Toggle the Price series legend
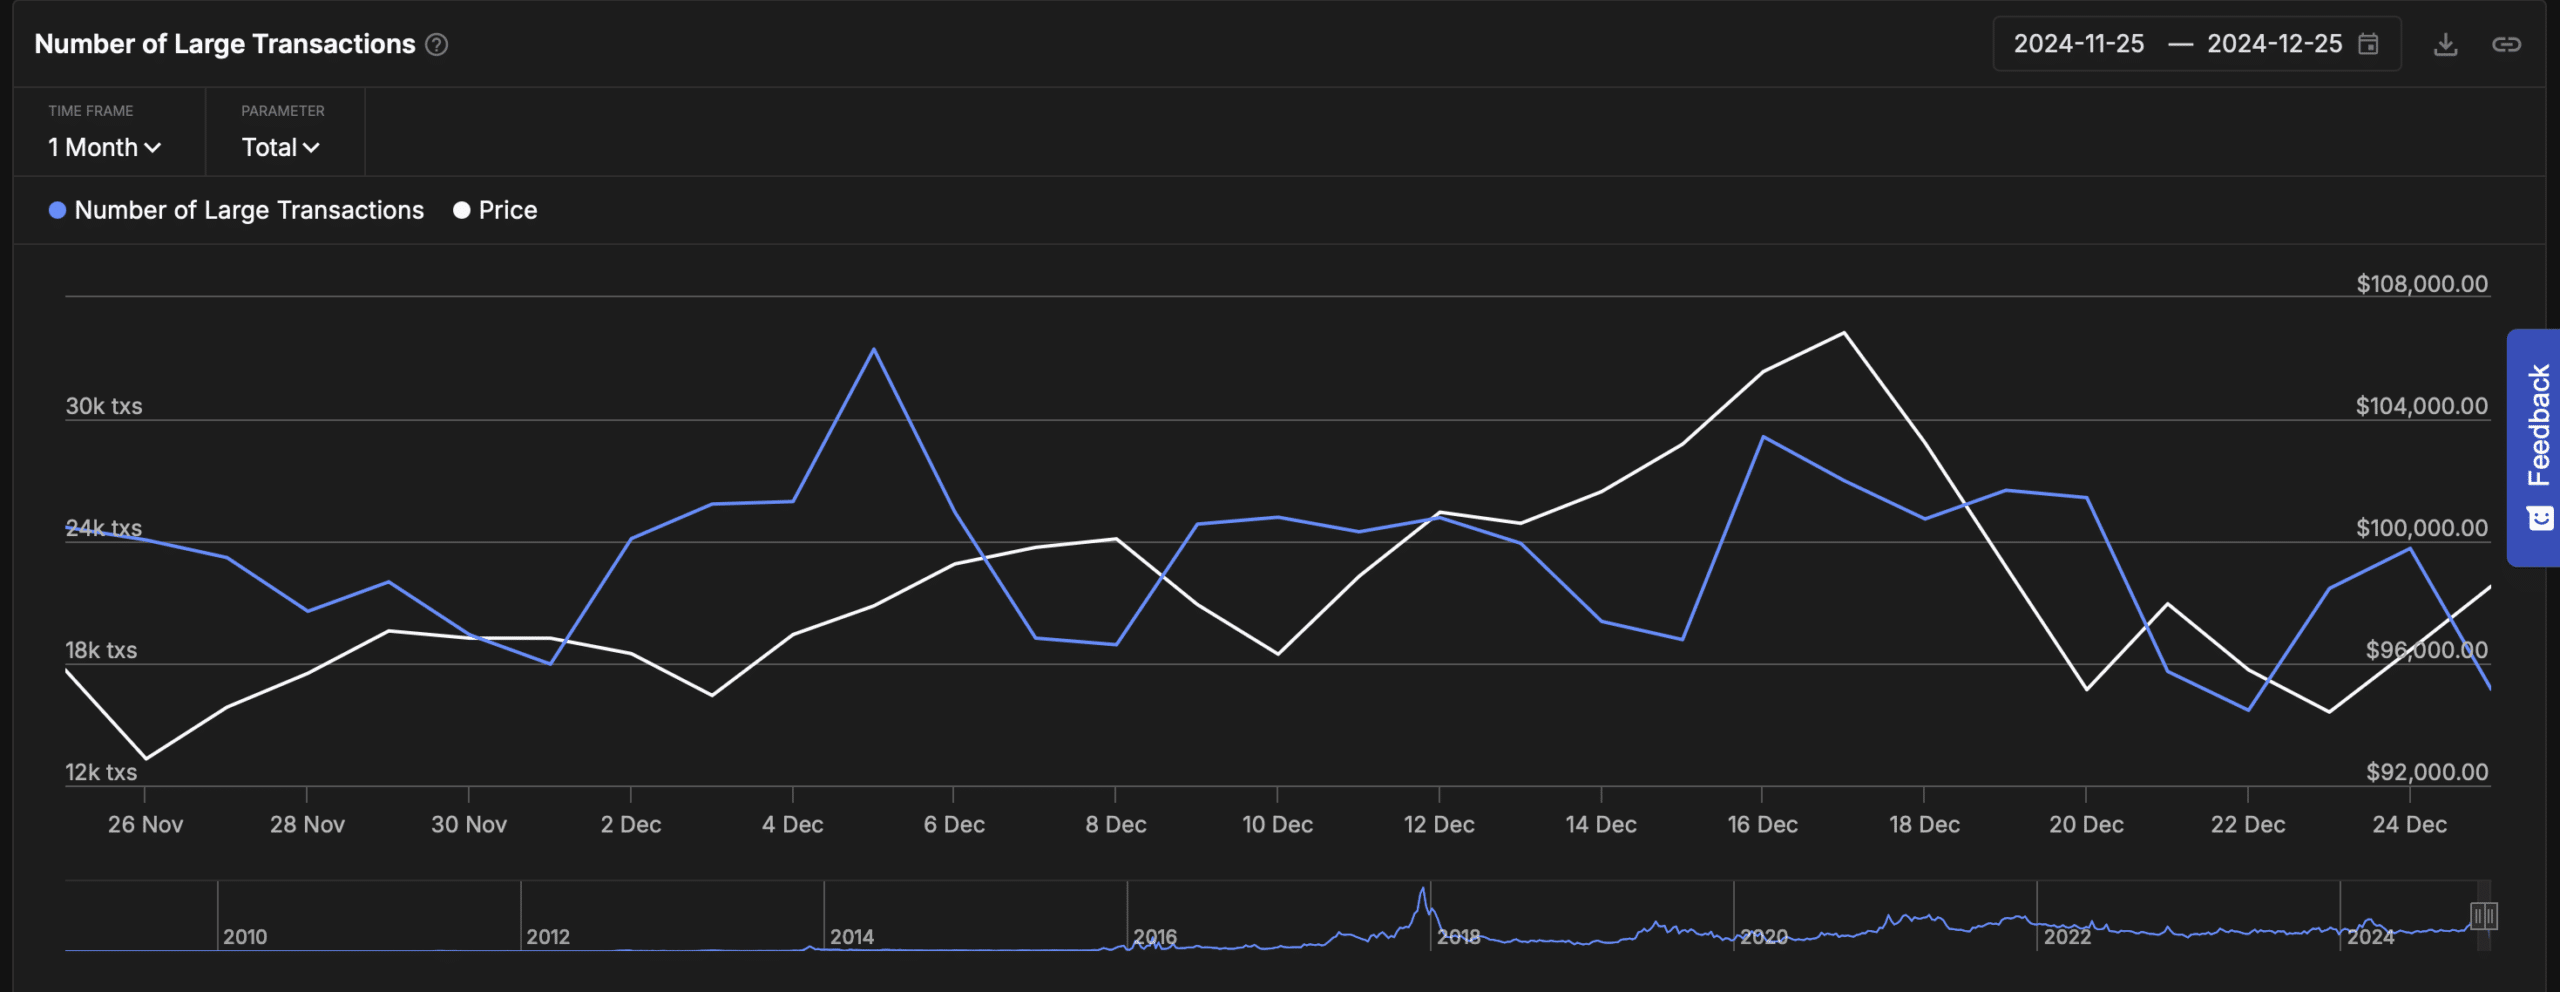2560x992 pixels. 495,210
